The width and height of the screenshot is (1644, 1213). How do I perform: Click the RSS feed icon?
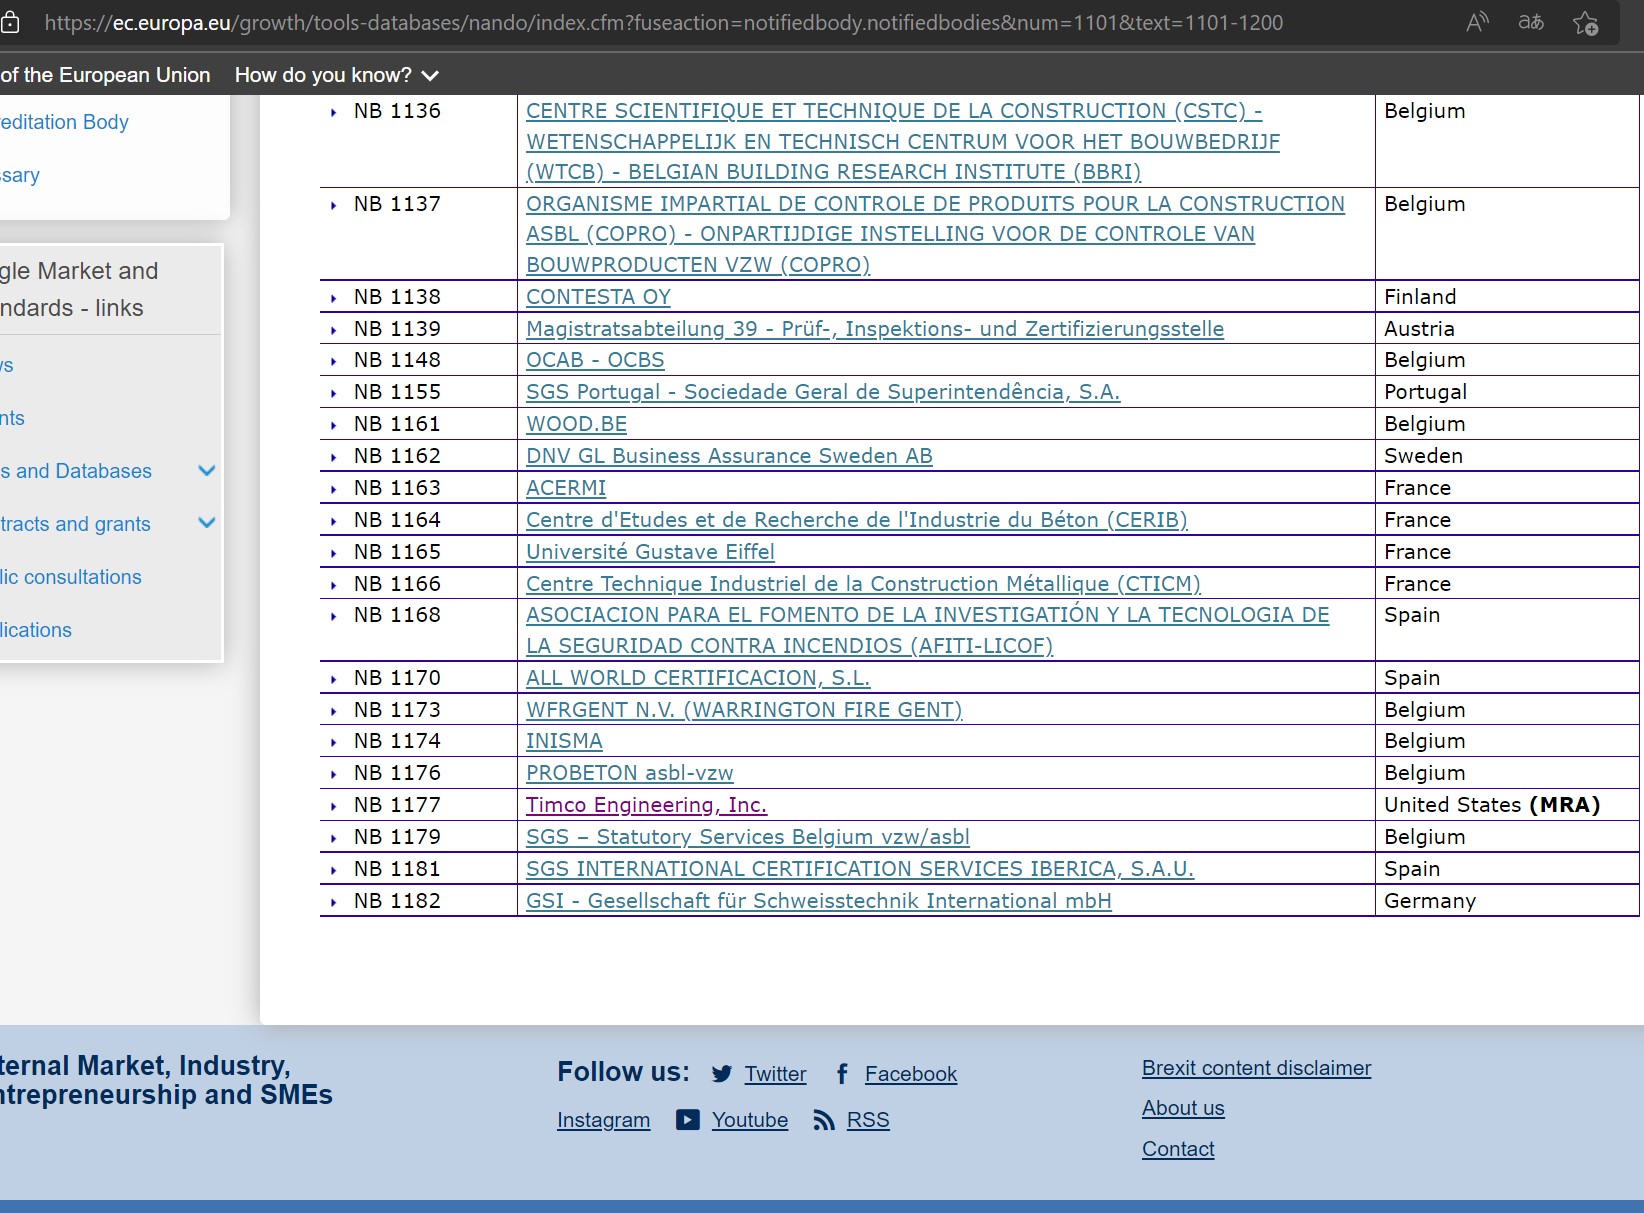click(824, 1120)
